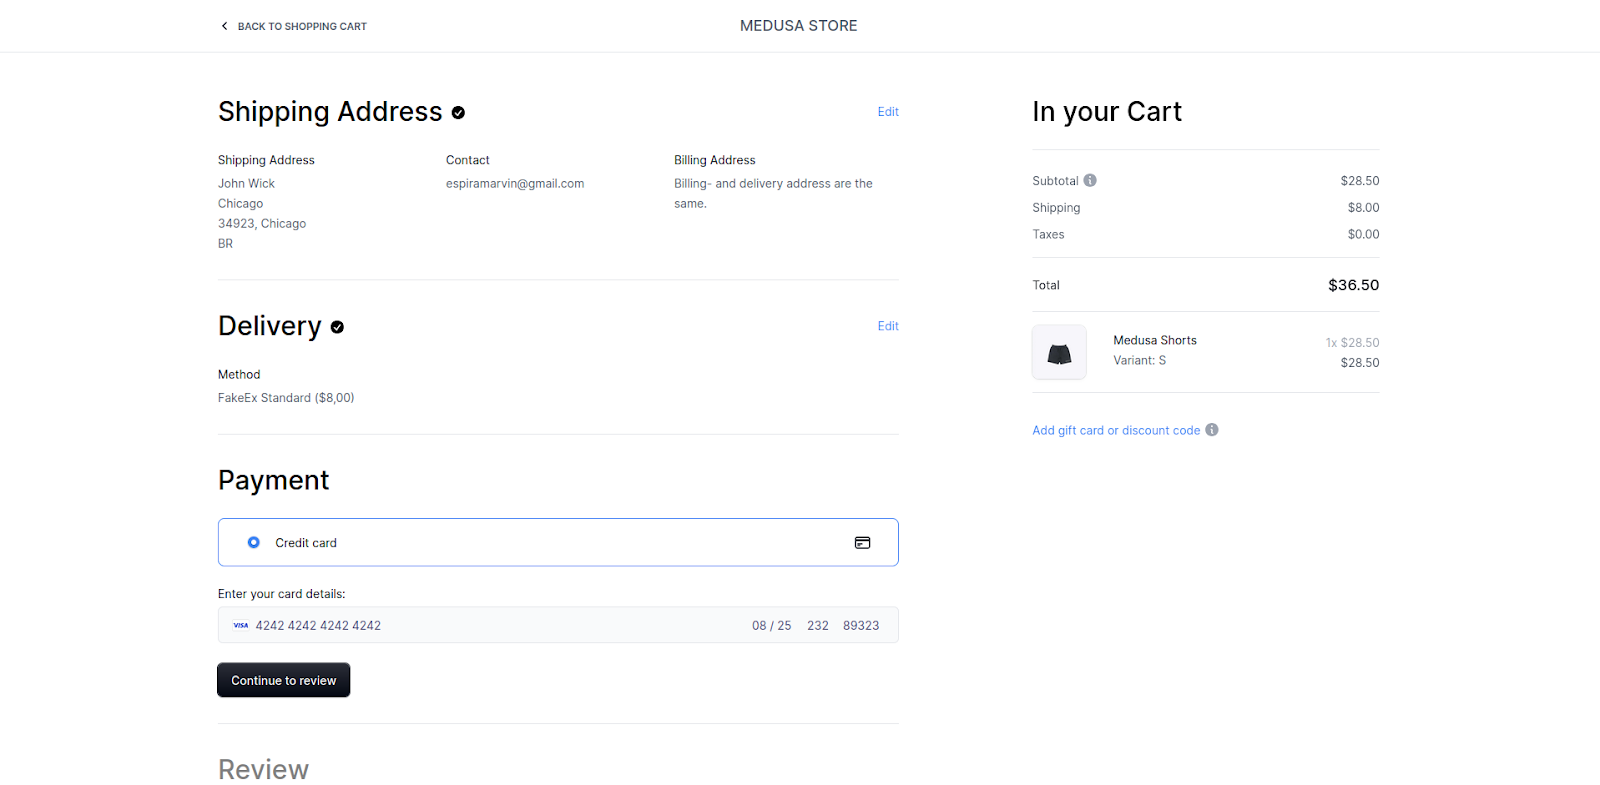Open Add gift card or discount code

tap(1116, 430)
